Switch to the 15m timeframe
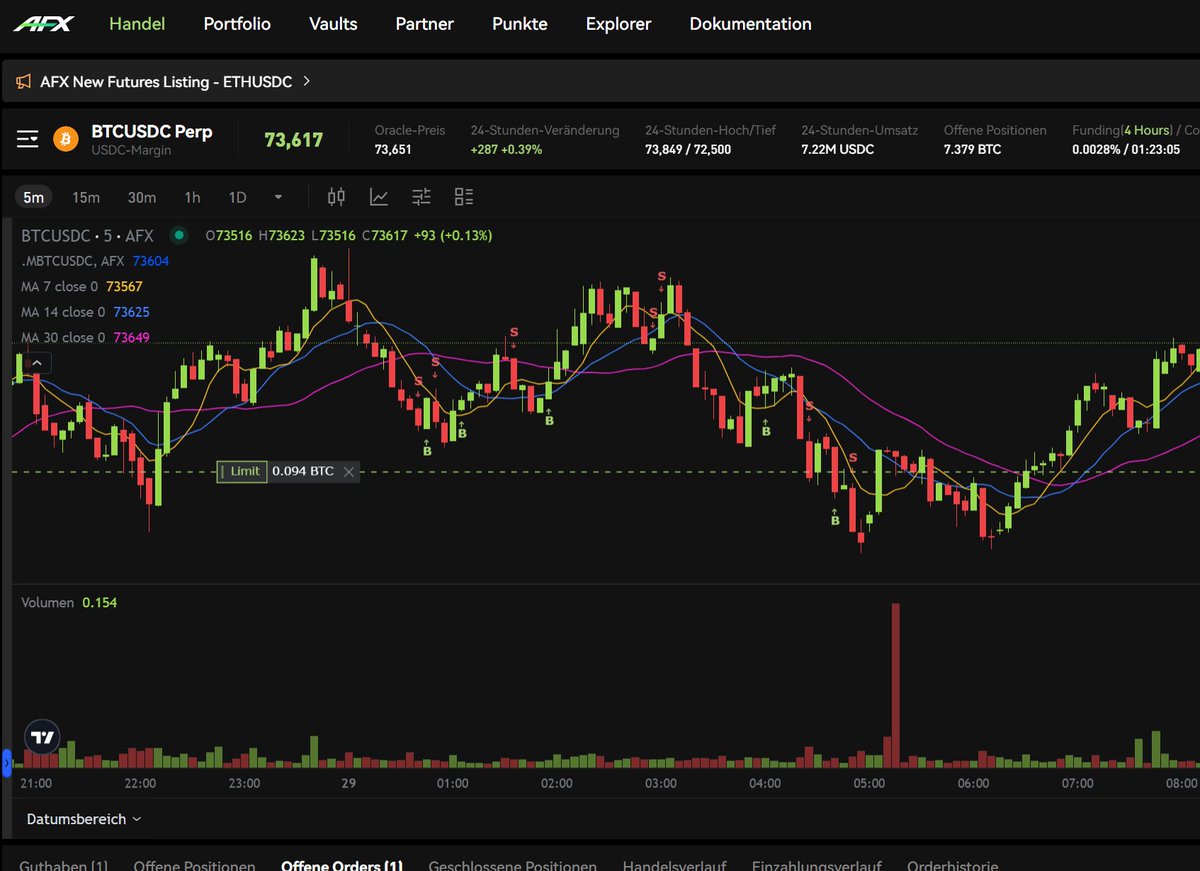 coord(86,197)
